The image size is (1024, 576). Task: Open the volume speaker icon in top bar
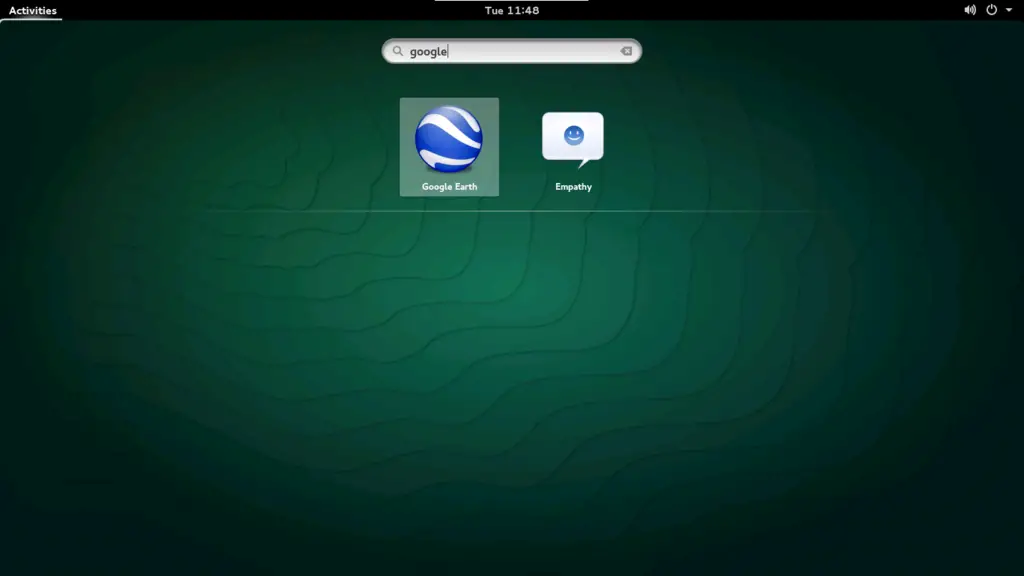pyautogui.click(x=970, y=10)
